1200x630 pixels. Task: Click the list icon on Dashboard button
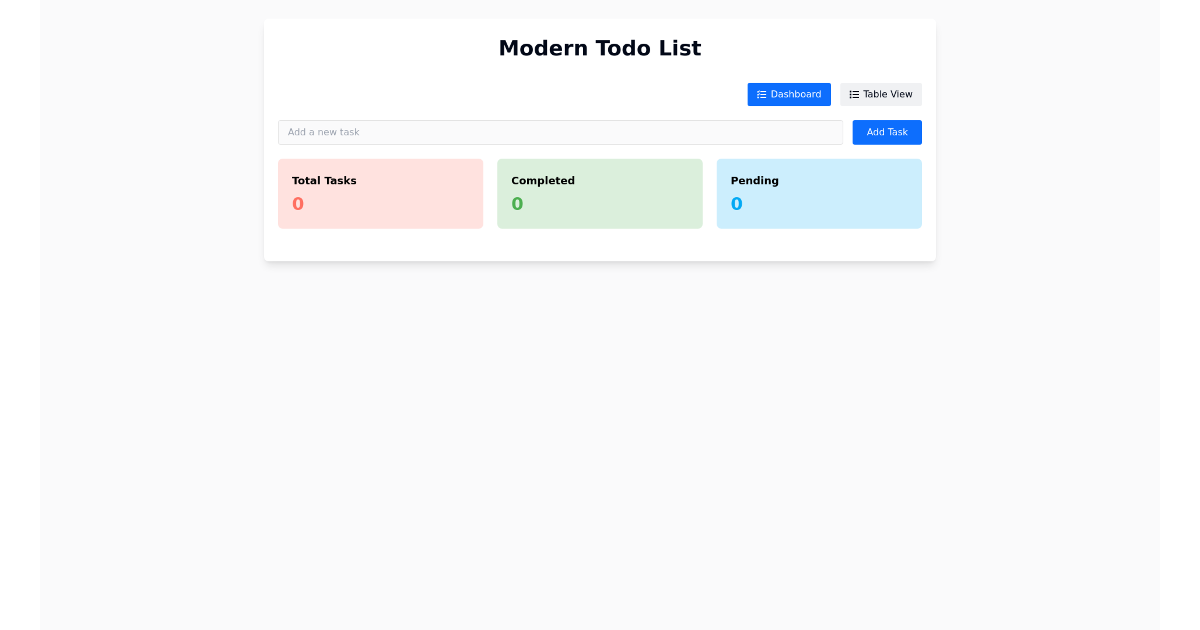tap(760, 94)
